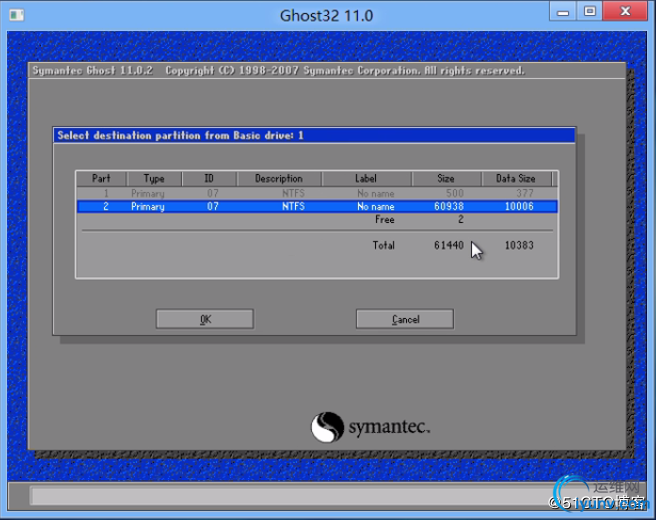Click the Total size 61440 value

point(449,245)
